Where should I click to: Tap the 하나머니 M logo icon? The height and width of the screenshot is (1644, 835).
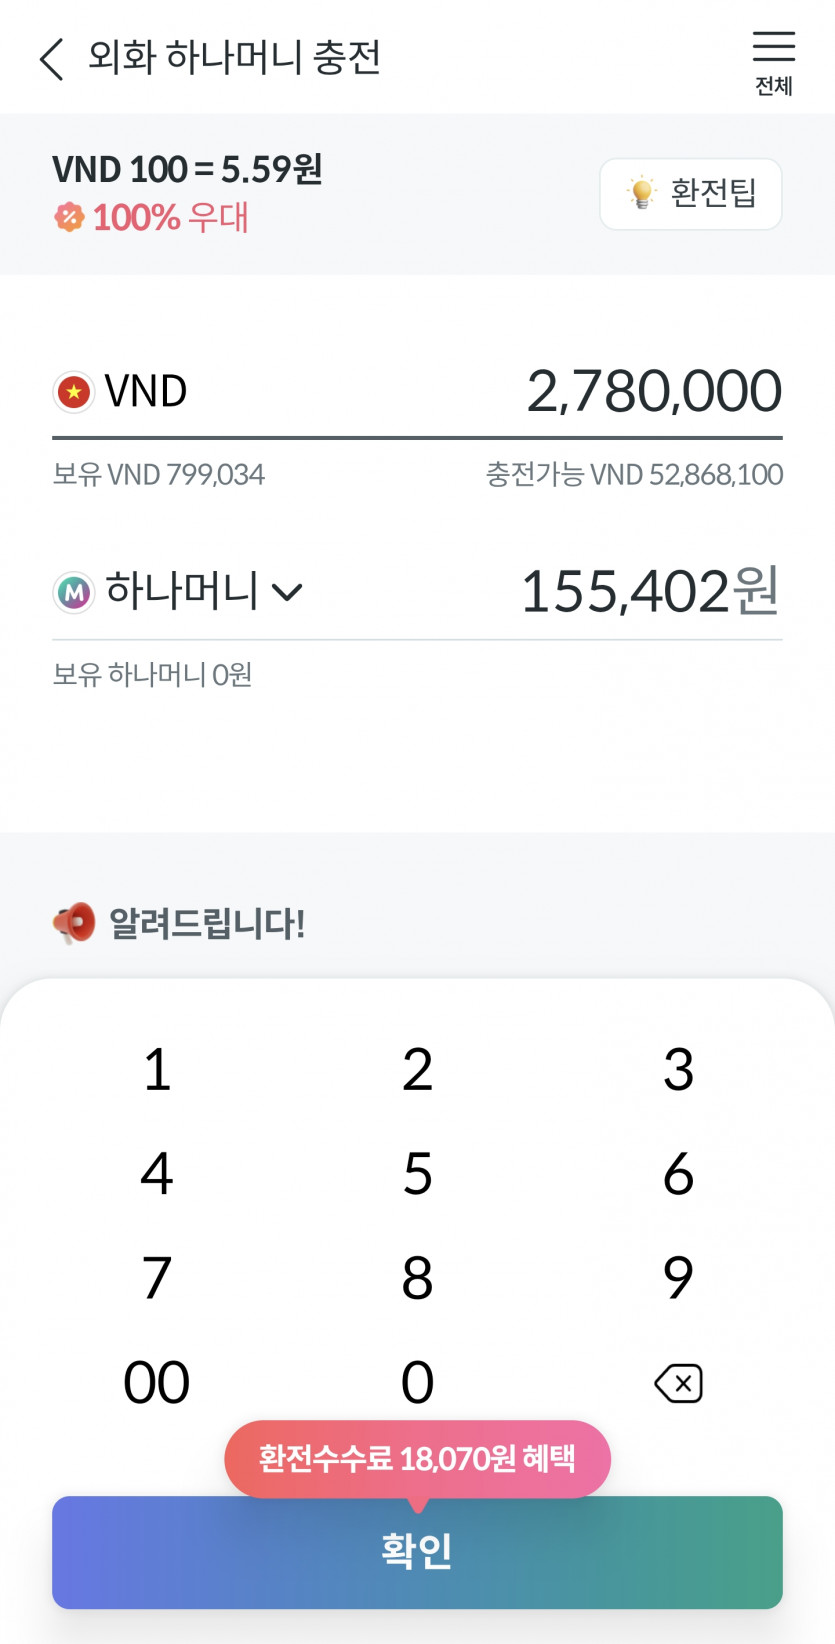(74, 592)
